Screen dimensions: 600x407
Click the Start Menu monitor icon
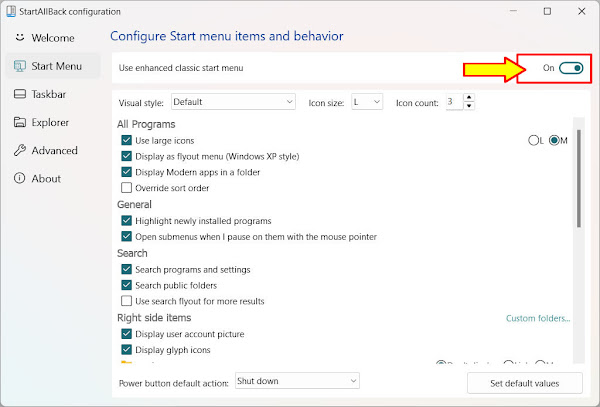pyautogui.click(x=20, y=66)
